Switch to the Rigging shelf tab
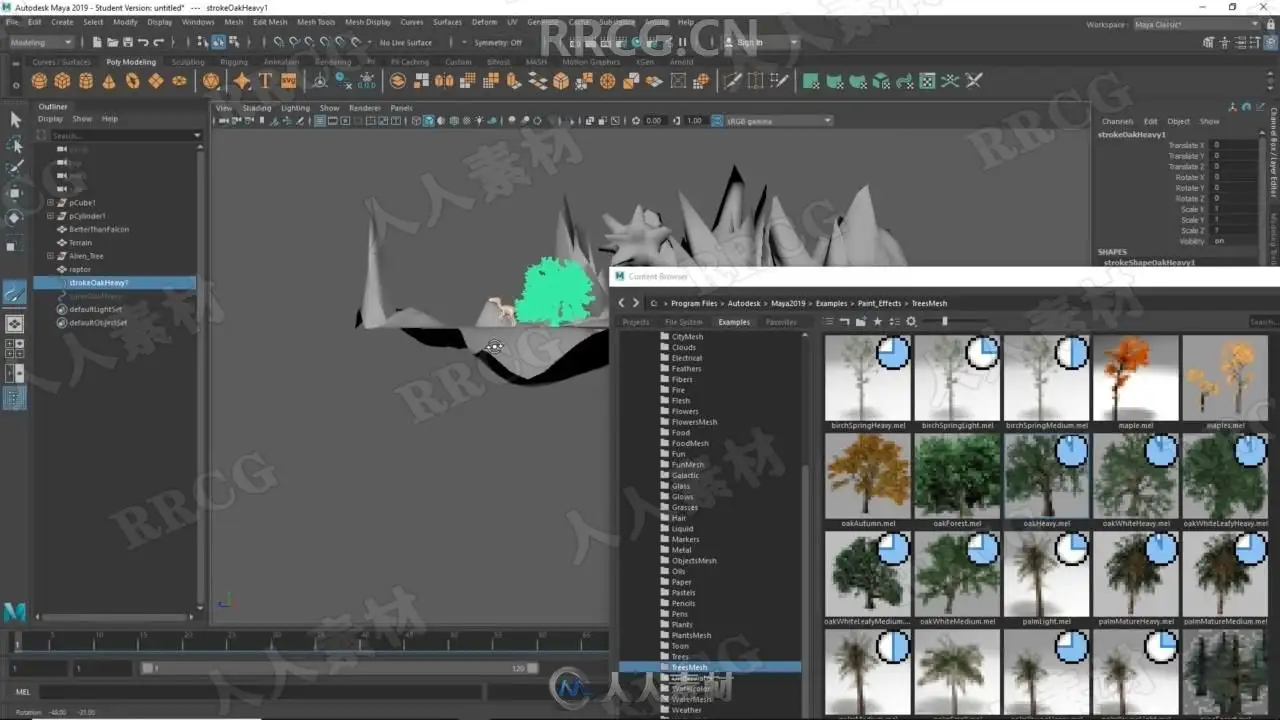This screenshot has height=720, width=1280. coord(234,62)
